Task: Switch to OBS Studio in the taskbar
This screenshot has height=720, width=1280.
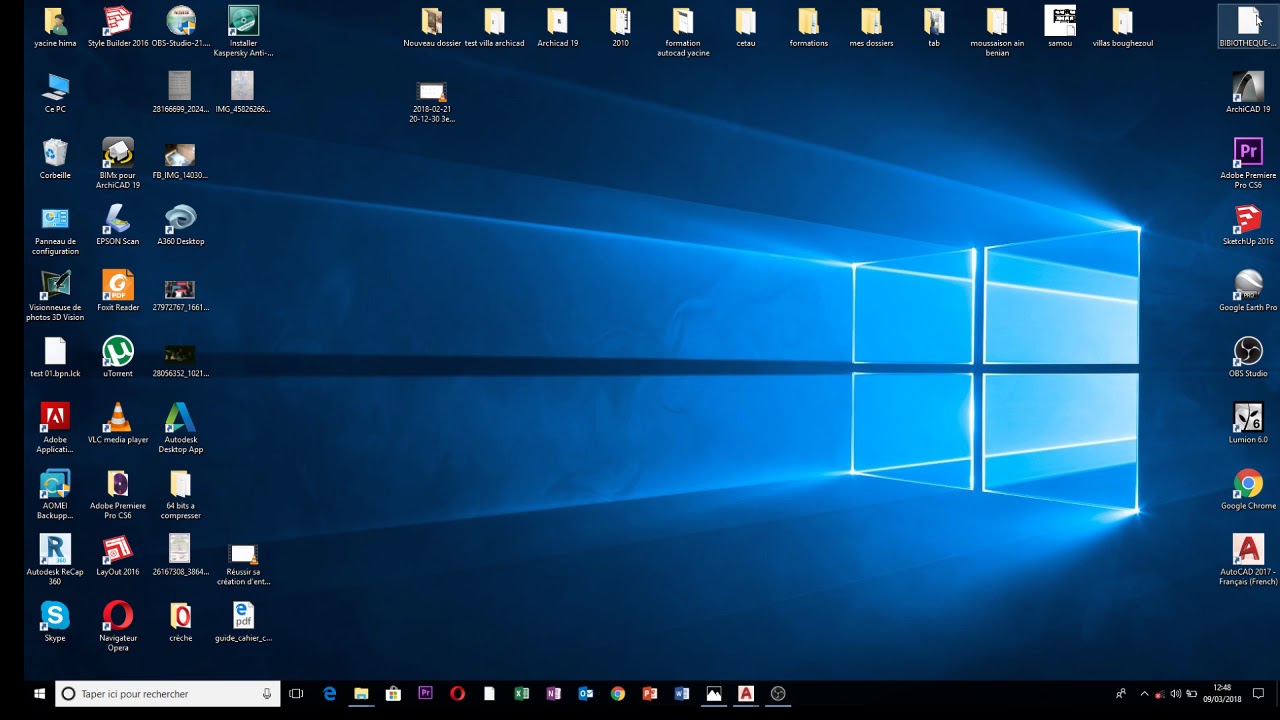Action: 777,693
